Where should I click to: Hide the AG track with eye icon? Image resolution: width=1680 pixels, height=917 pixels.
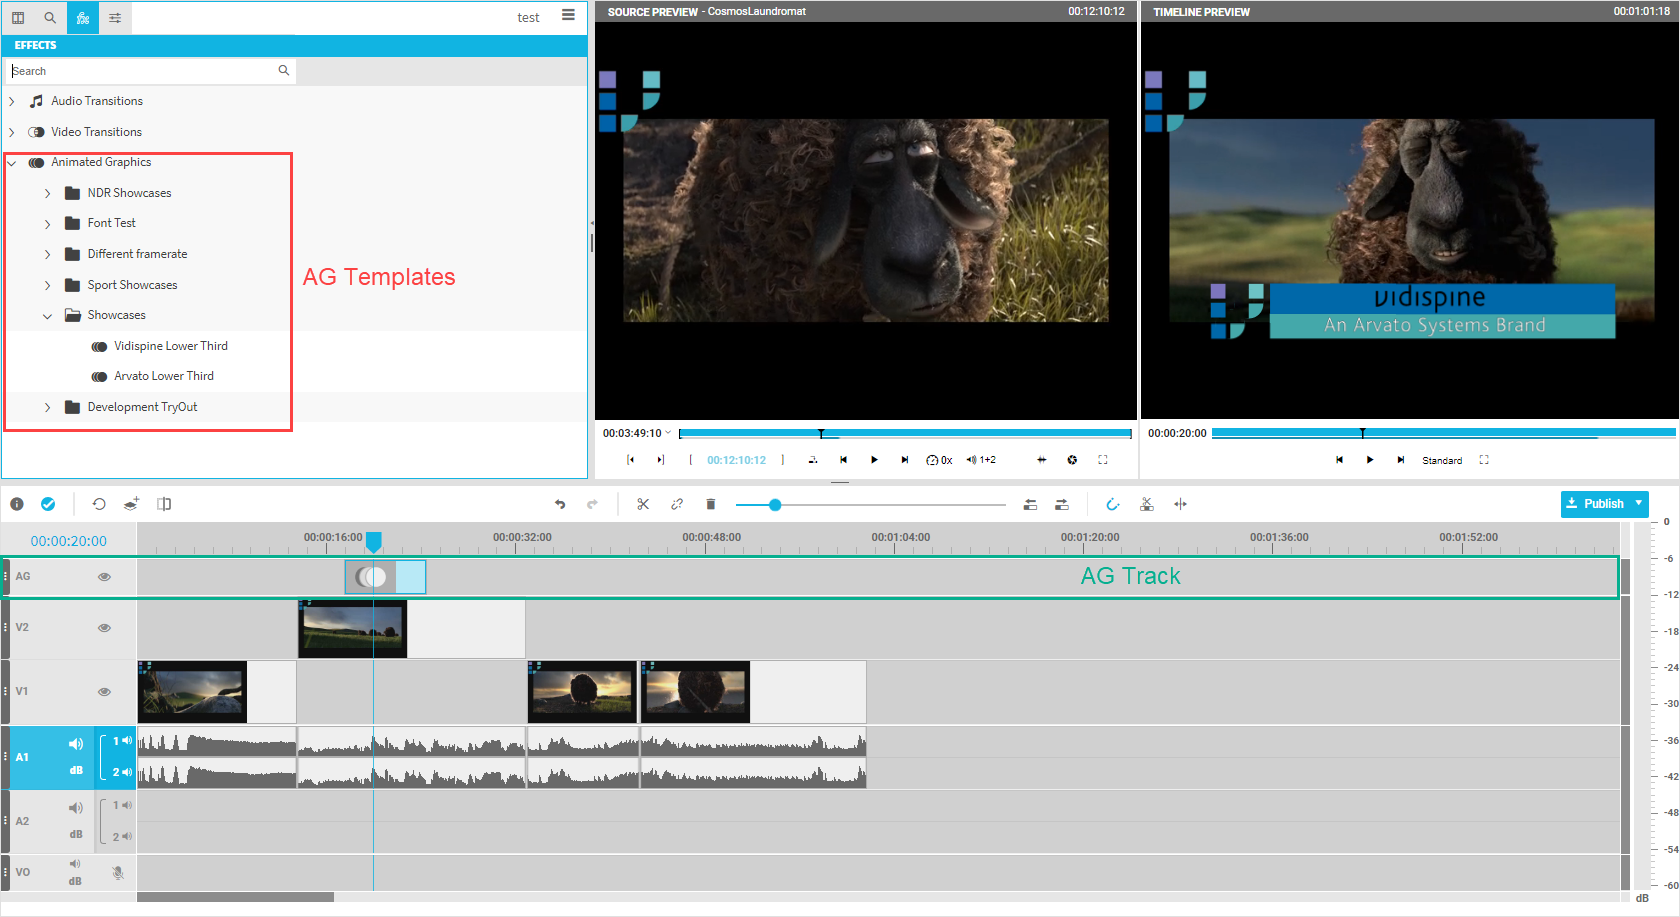click(104, 577)
